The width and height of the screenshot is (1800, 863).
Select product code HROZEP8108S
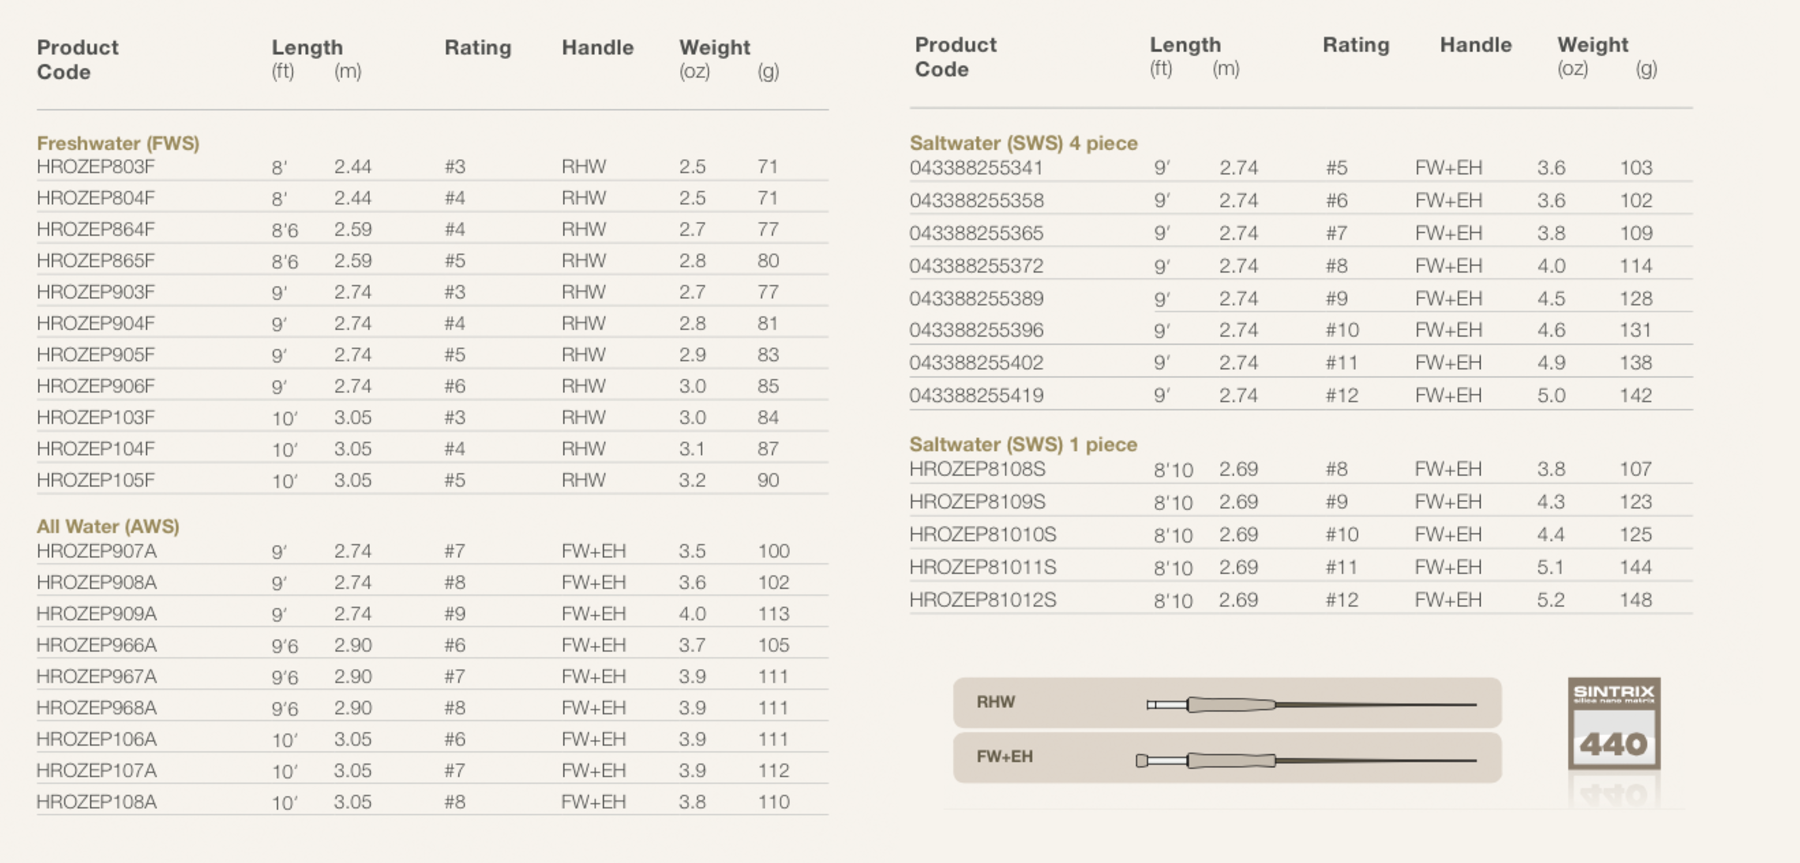[x=977, y=469]
